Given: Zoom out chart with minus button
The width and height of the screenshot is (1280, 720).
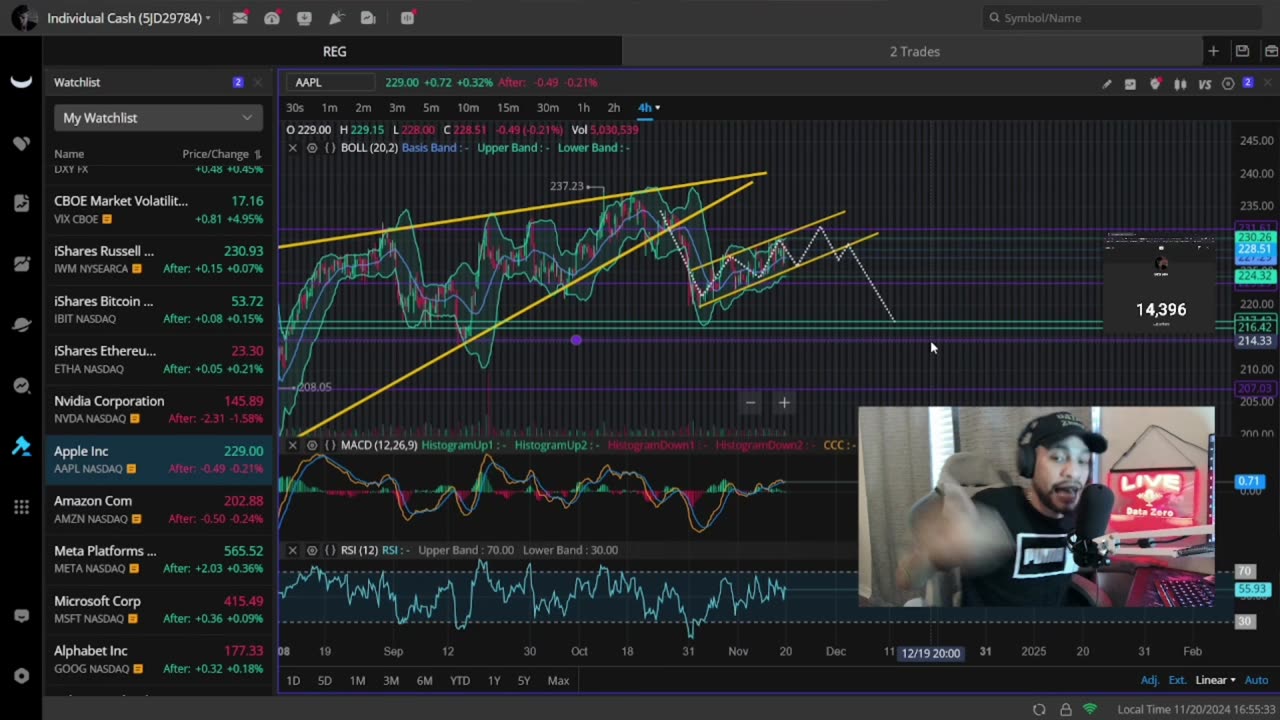Looking at the screenshot, I should coord(751,403).
